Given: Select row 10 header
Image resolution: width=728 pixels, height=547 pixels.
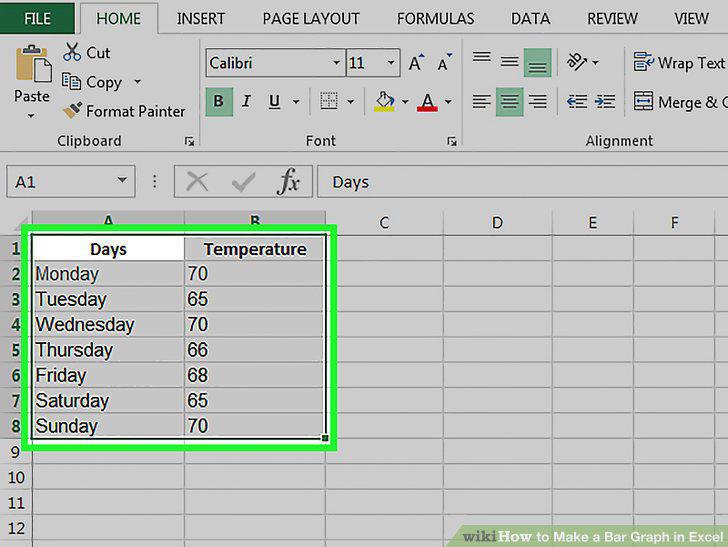Looking at the screenshot, I should 16,477.
